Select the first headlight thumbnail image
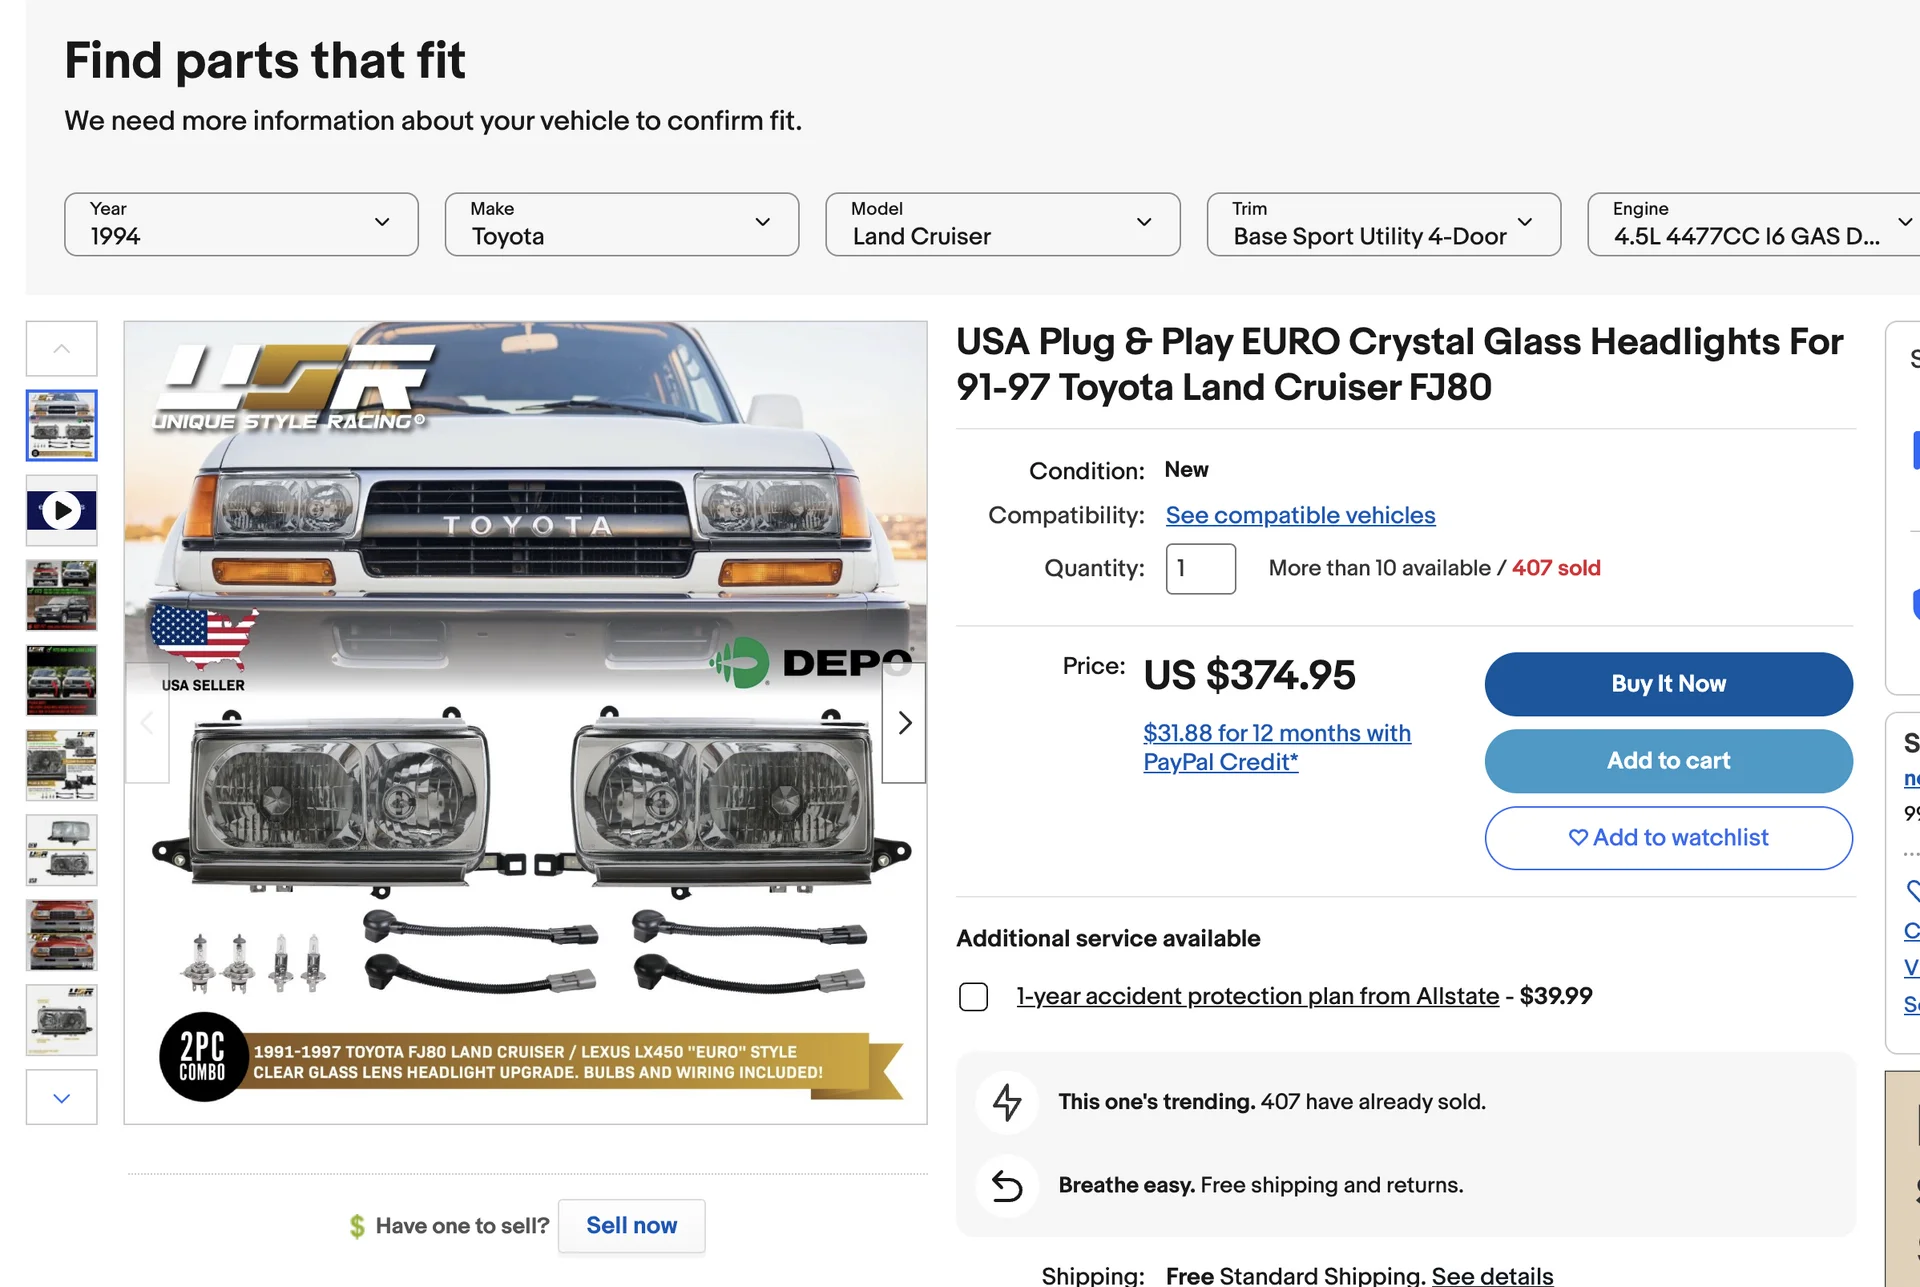This screenshot has height=1287, width=1920. tap(62, 426)
